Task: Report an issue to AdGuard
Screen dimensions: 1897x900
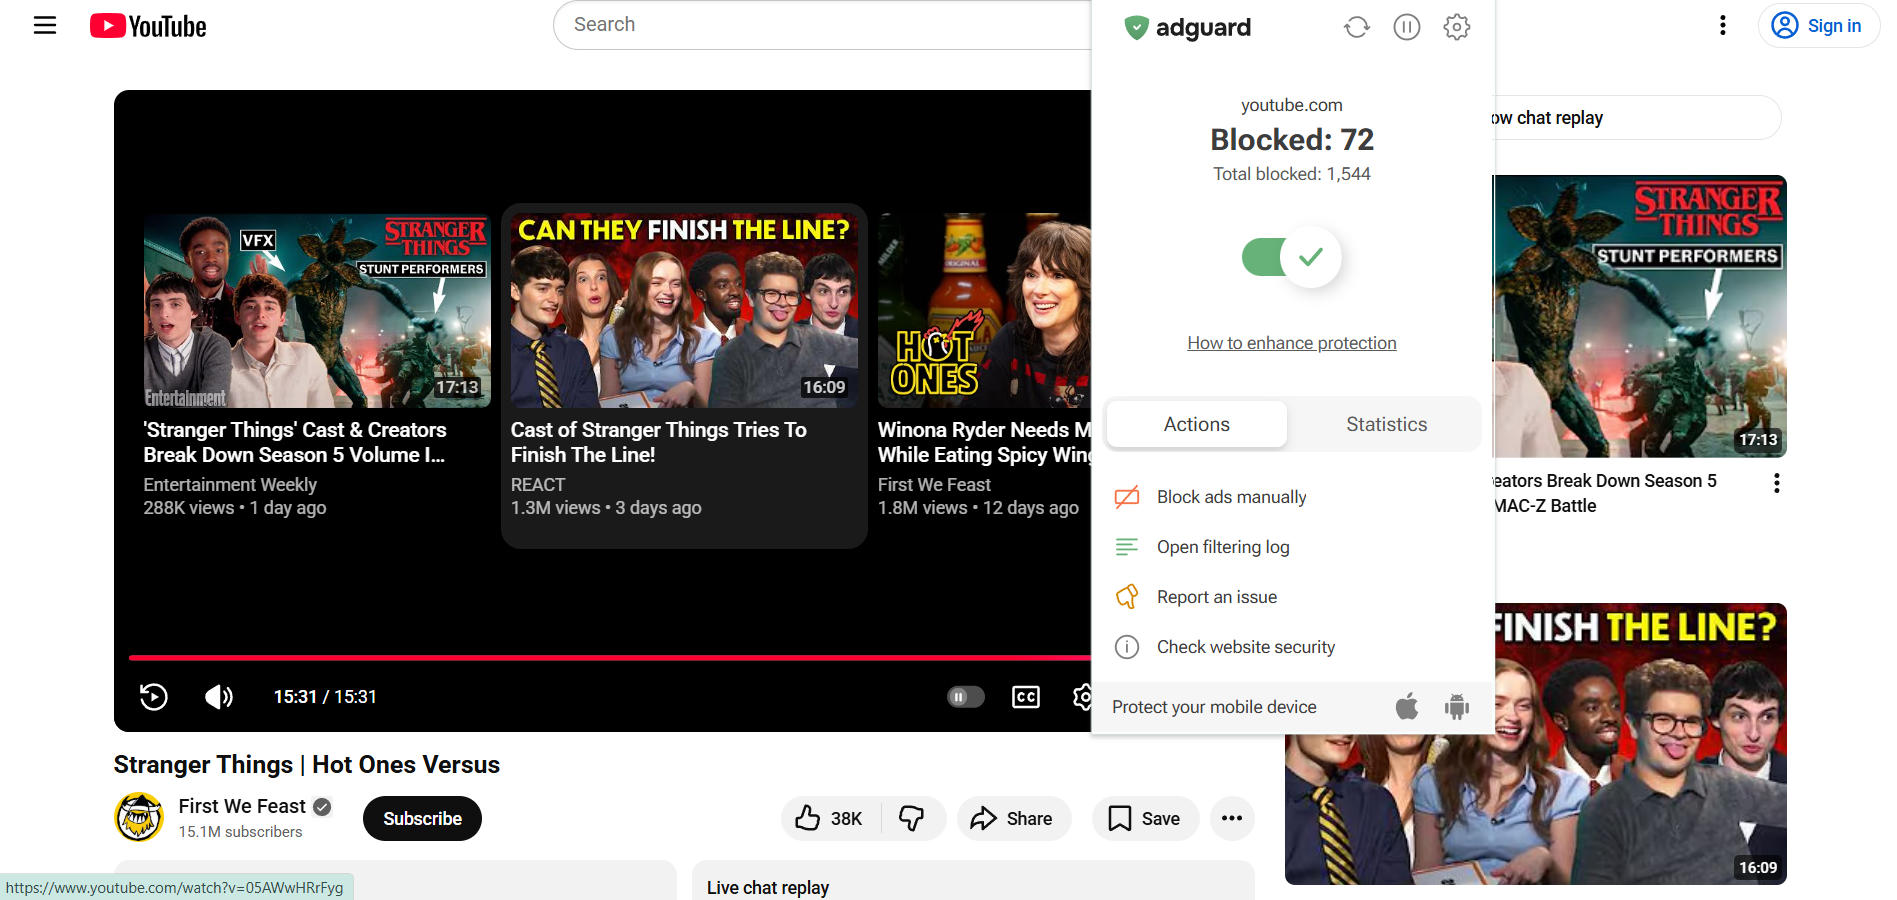Action: pyautogui.click(x=1216, y=596)
